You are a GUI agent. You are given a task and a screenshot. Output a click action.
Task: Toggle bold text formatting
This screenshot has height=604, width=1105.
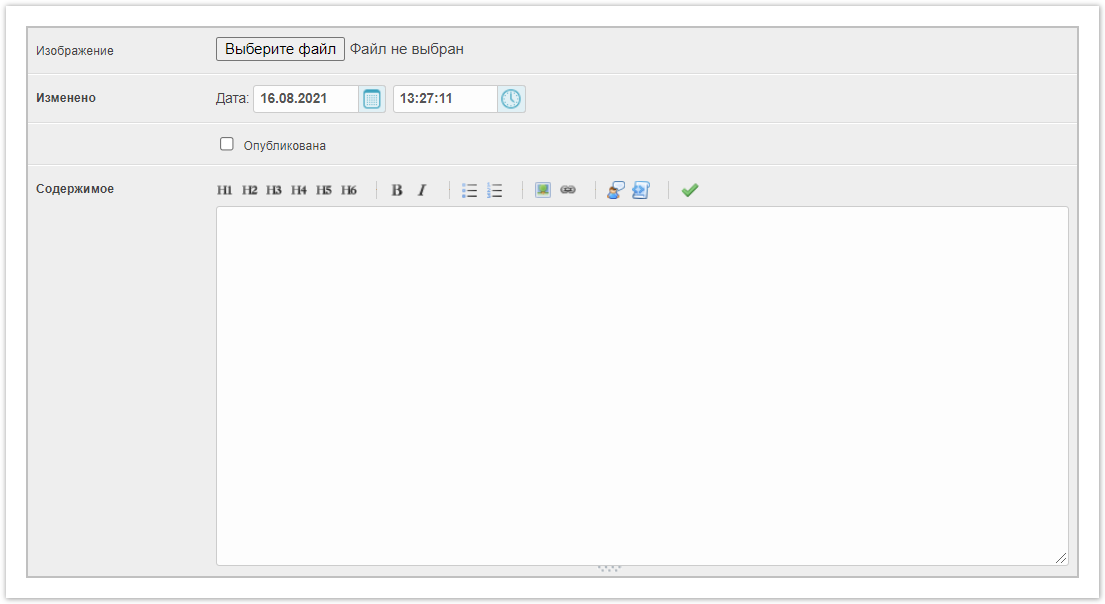[x=397, y=190]
